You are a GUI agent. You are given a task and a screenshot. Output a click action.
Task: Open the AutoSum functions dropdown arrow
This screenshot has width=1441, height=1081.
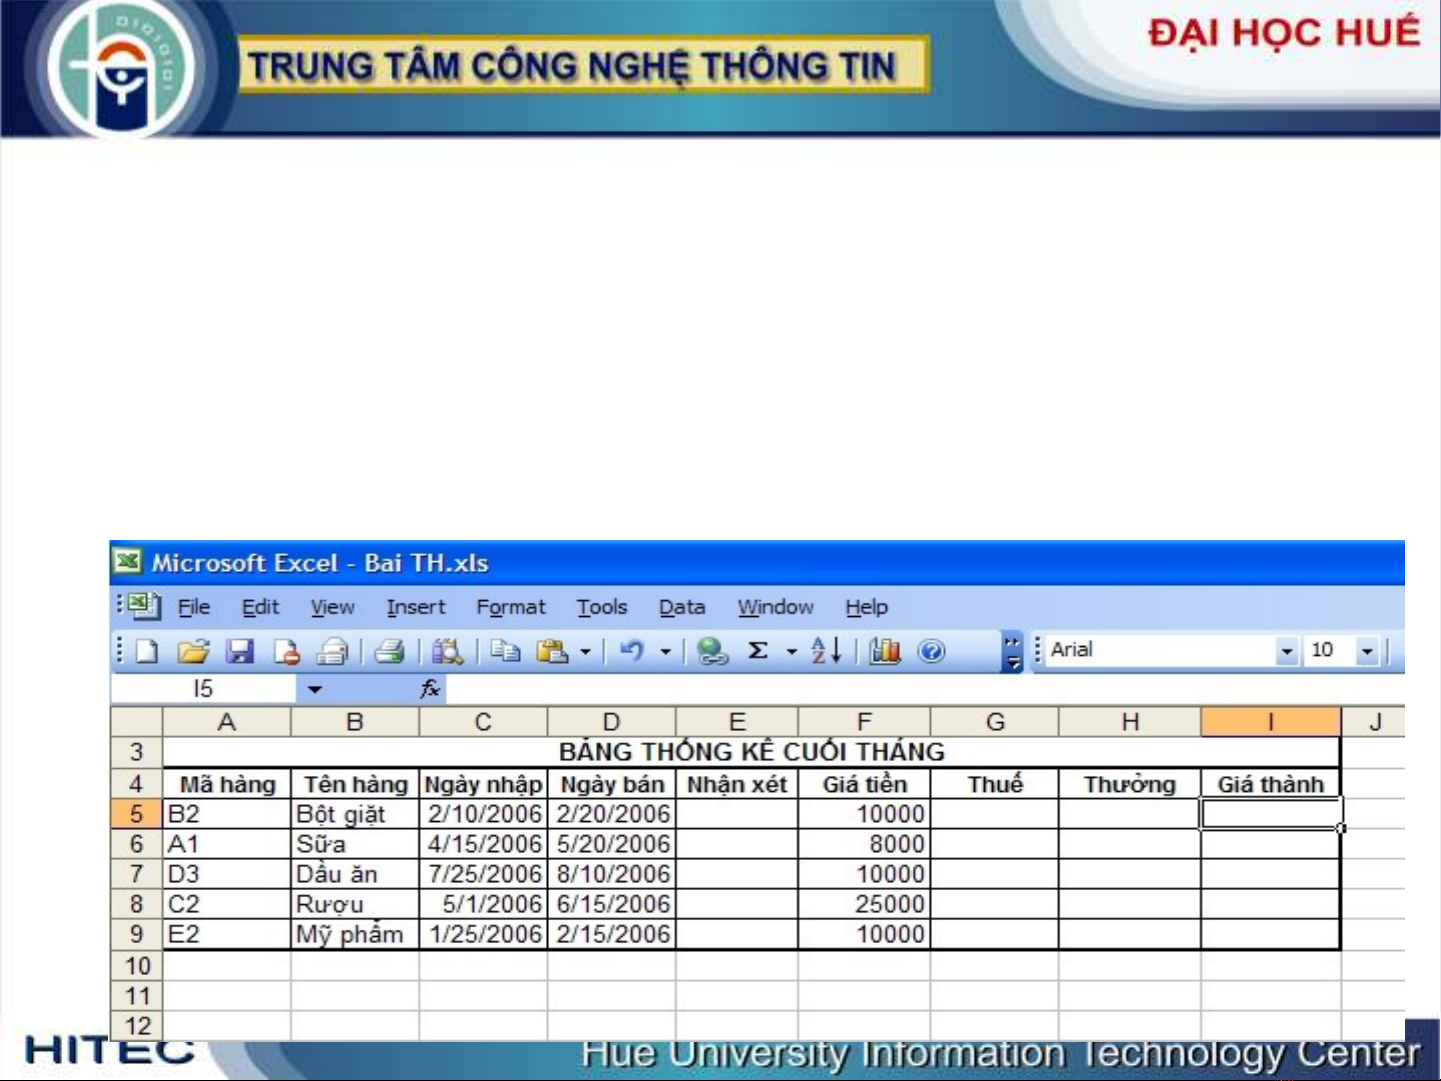(x=791, y=652)
